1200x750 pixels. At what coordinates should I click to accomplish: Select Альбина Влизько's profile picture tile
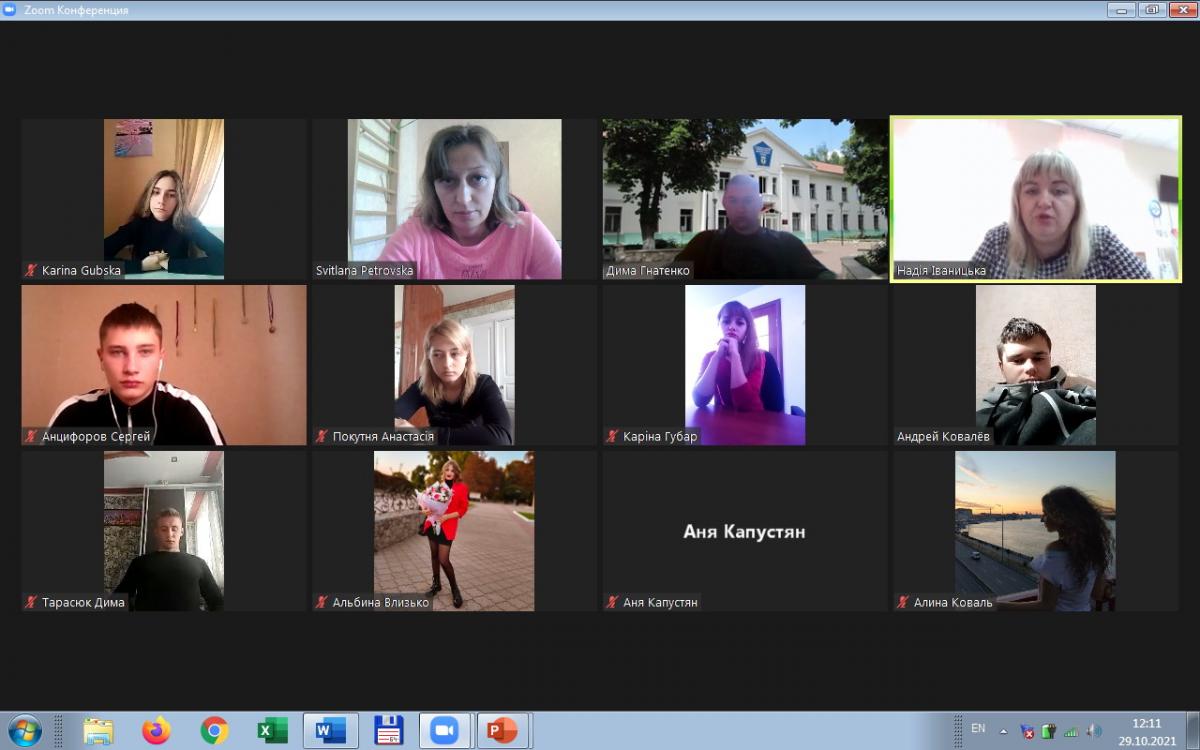point(454,531)
